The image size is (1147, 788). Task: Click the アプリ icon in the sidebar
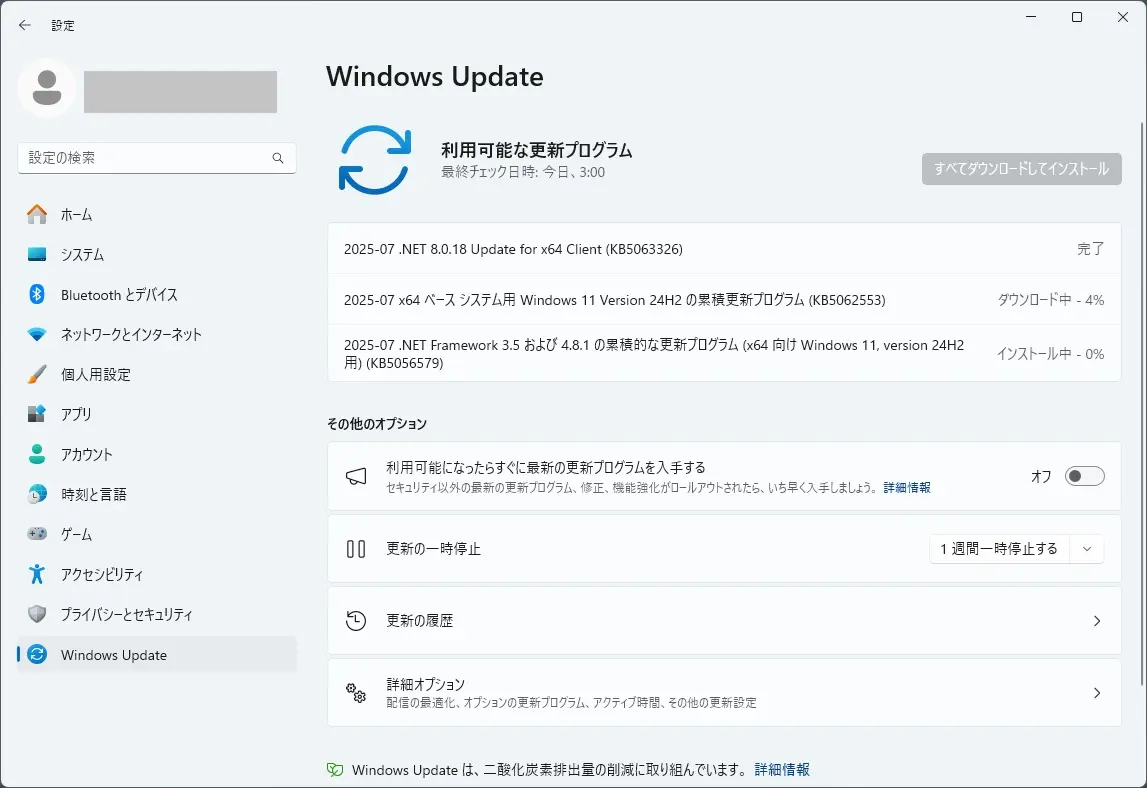point(37,414)
